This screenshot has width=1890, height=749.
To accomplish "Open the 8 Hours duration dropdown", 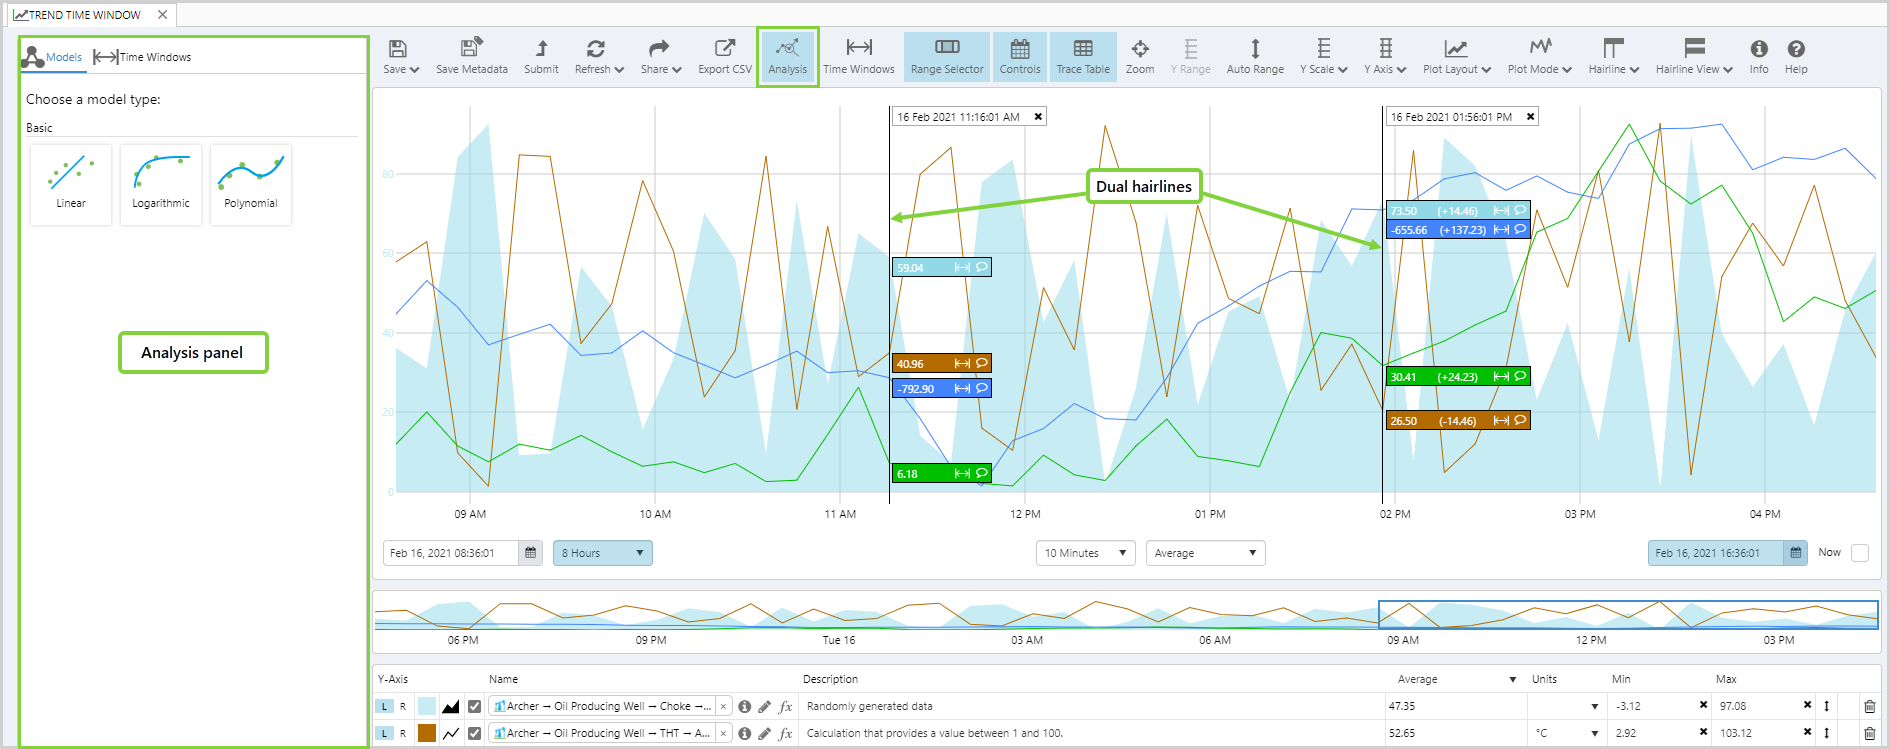I will pos(602,553).
